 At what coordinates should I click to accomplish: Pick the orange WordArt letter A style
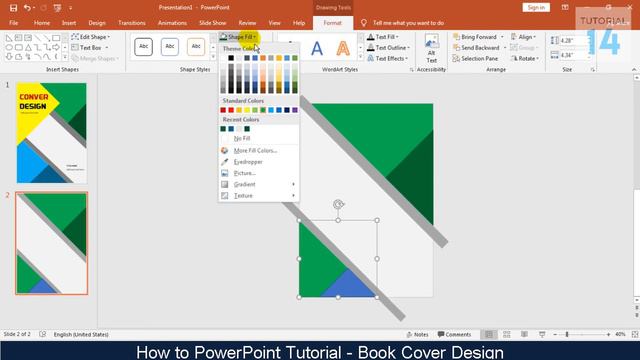[343, 49]
